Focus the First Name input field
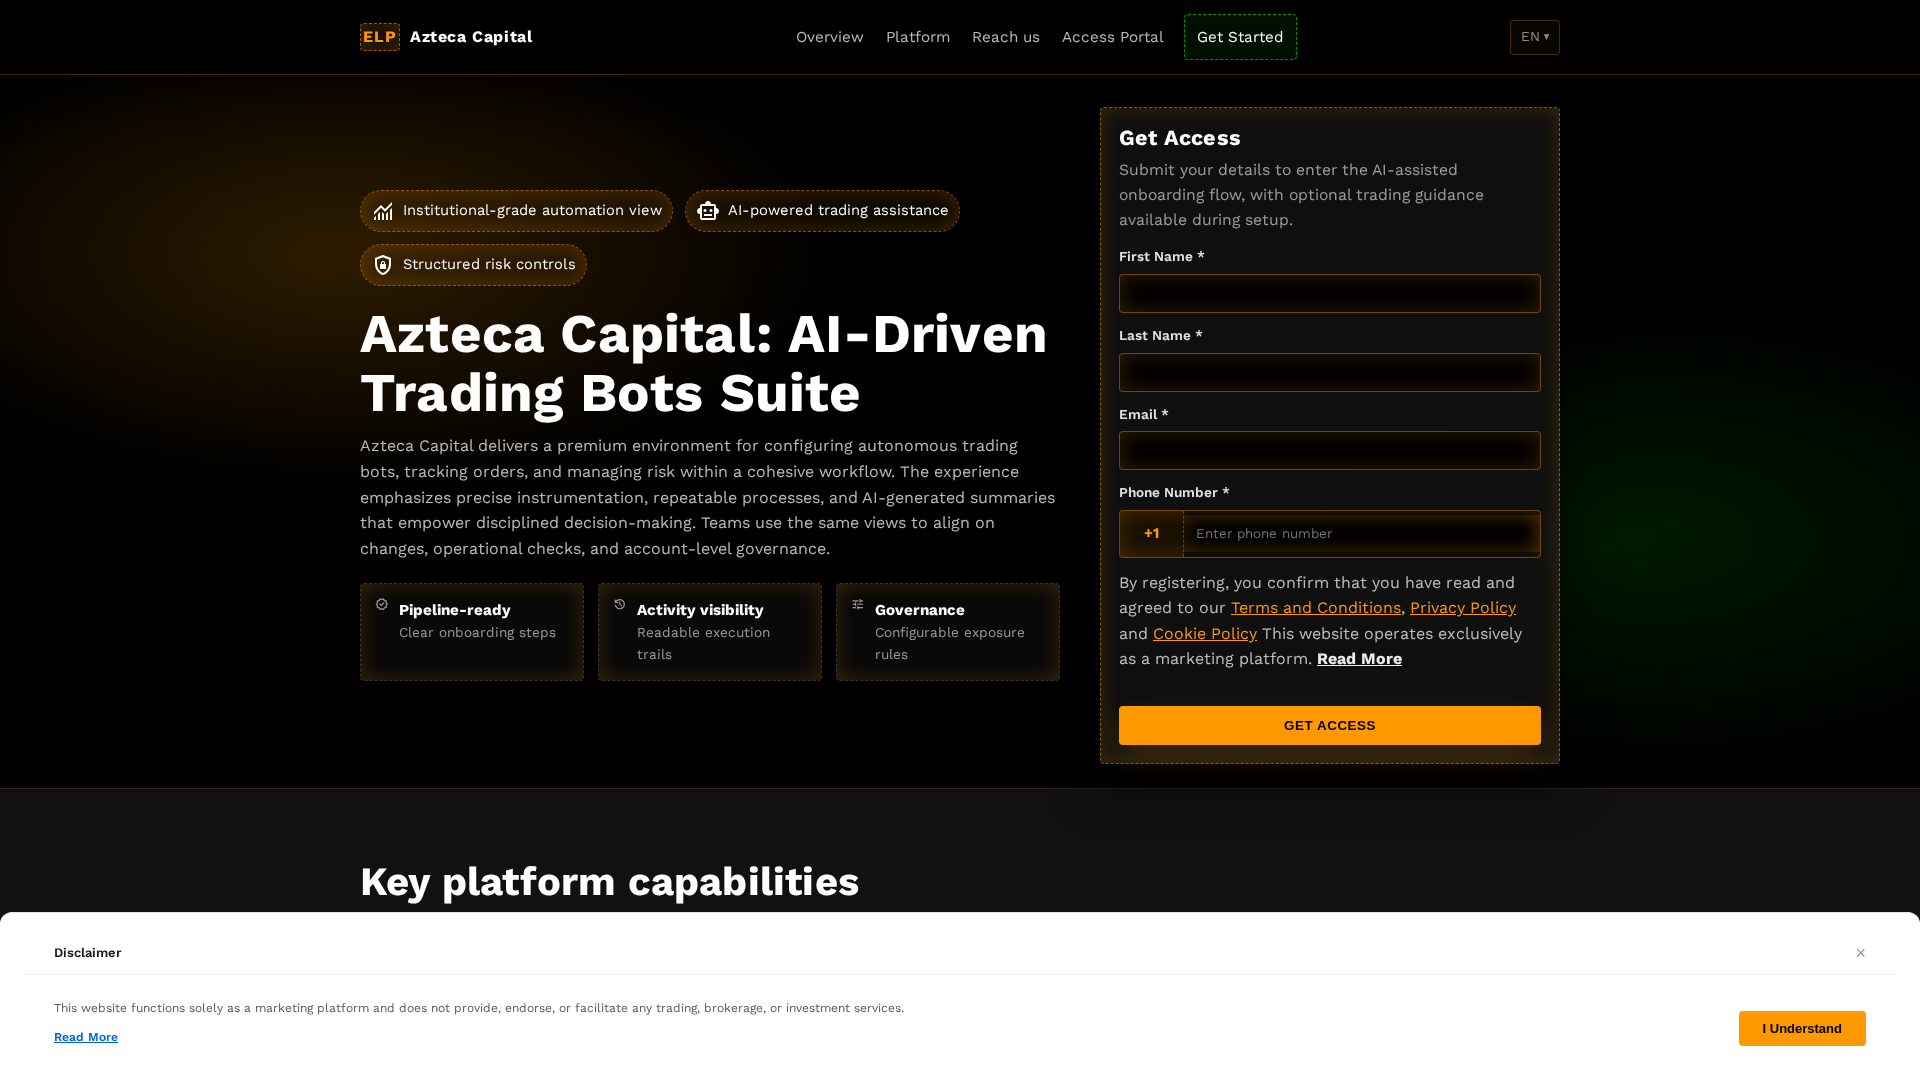This screenshot has height=1080, width=1920. [1330, 294]
